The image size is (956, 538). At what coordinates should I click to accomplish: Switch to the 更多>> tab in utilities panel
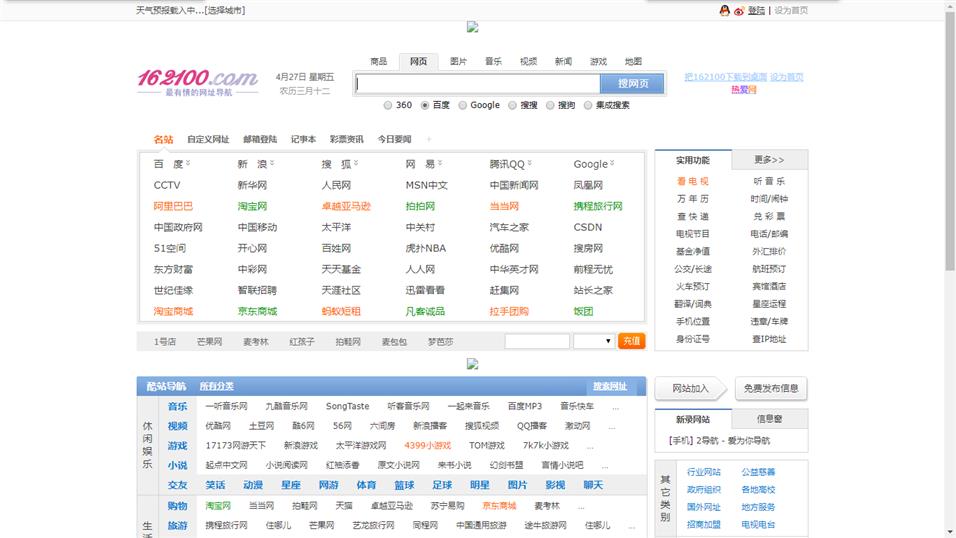769,160
